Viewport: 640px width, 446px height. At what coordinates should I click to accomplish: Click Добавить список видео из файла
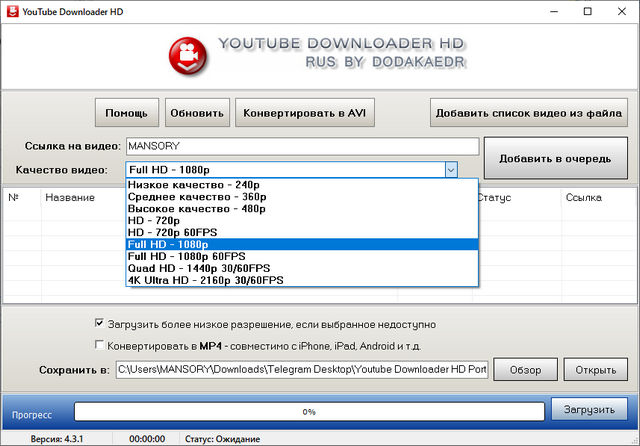(530, 112)
